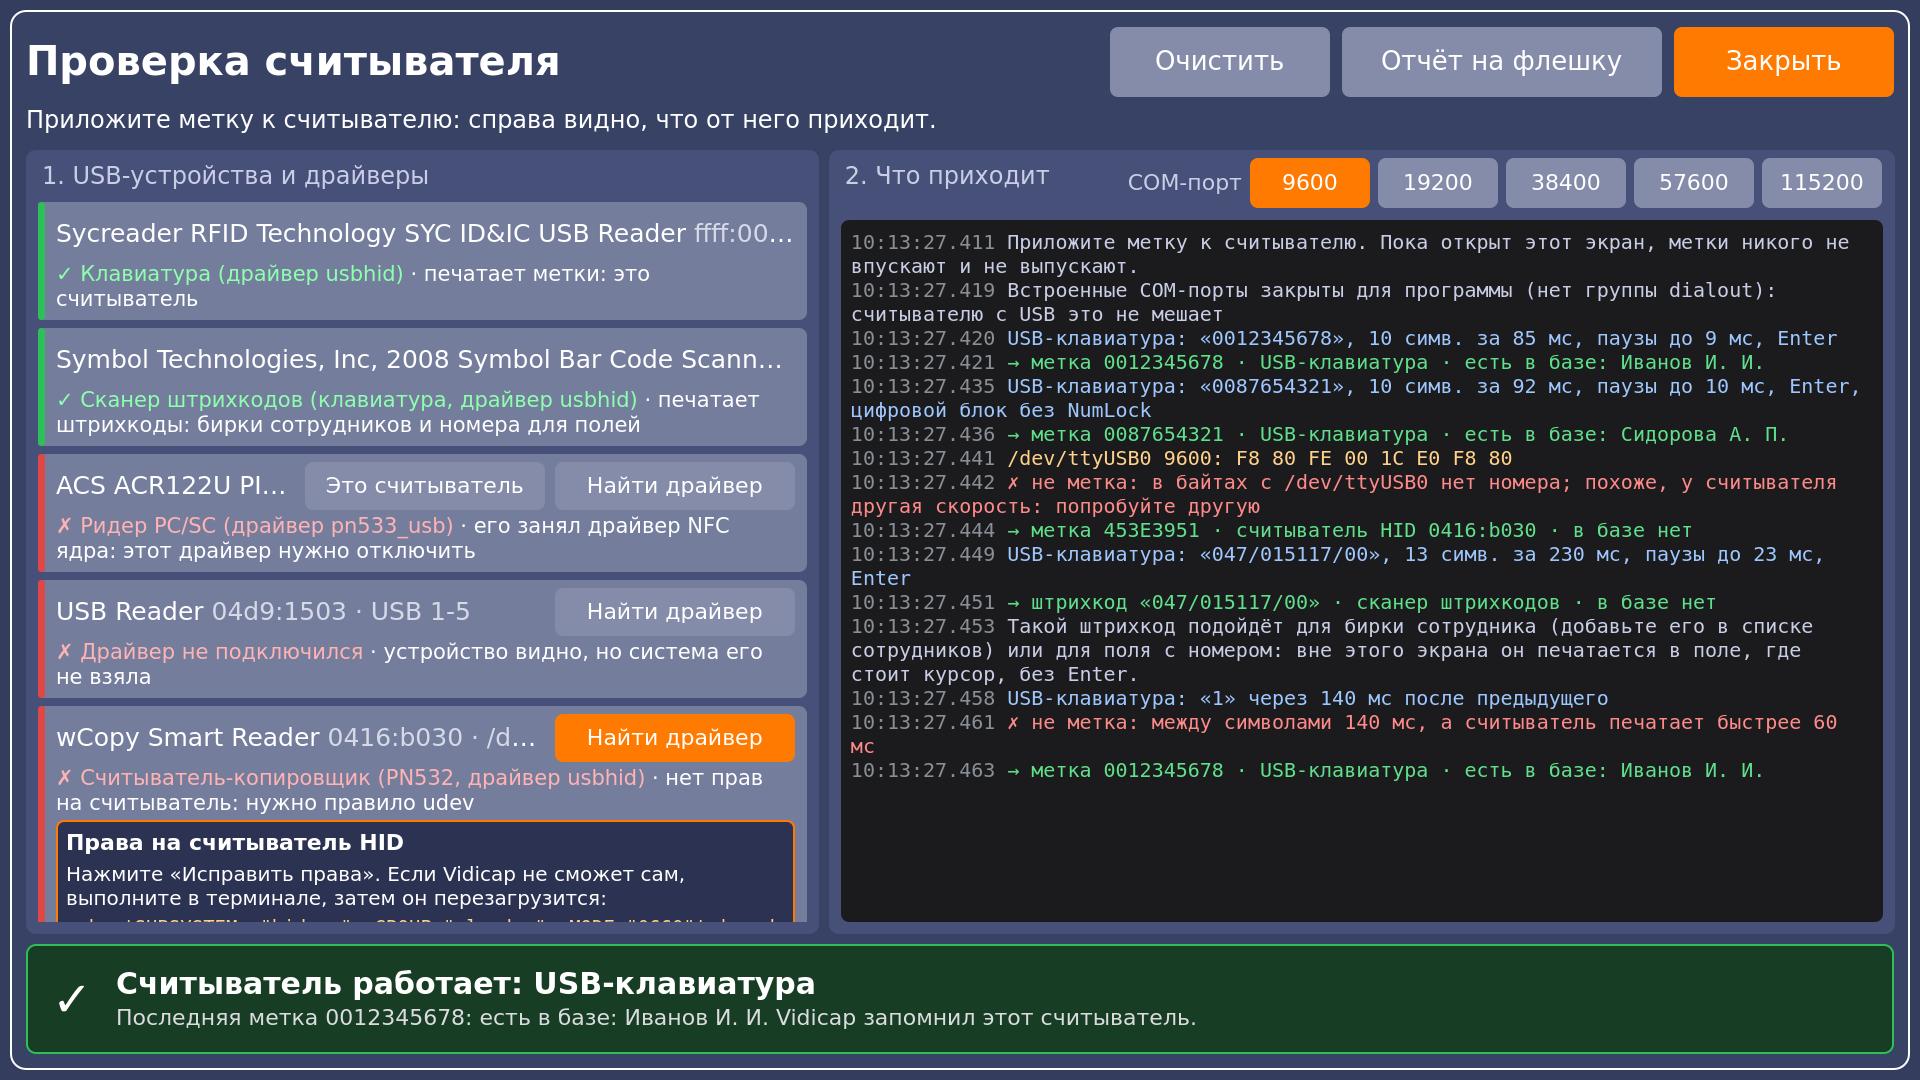1920x1080 pixels.
Task: Click «Считыватель работает: USB-клавиатура» status title
Action: click(465, 984)
